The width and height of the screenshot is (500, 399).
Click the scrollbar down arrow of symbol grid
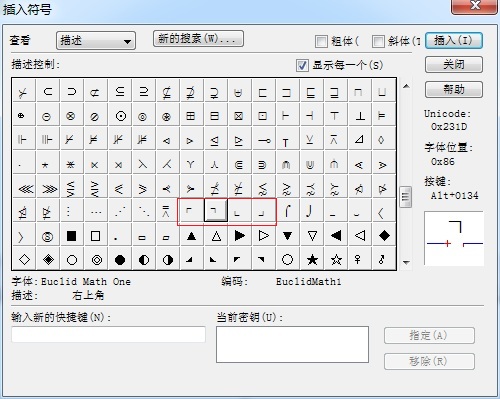(x=406, y=263)
